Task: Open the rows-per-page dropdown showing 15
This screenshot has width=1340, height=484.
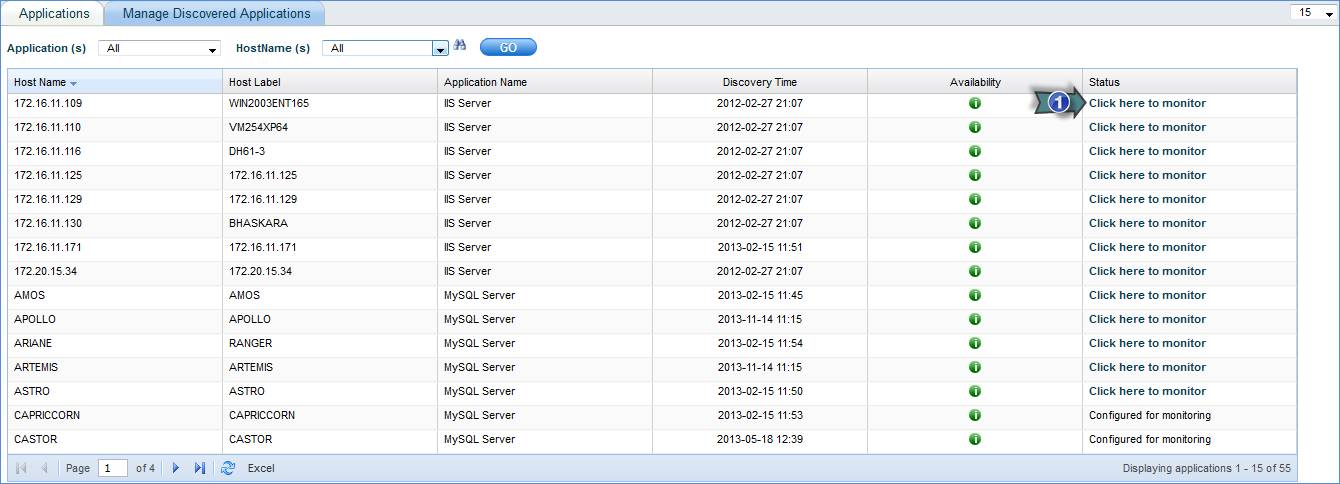Action: 1312,13
